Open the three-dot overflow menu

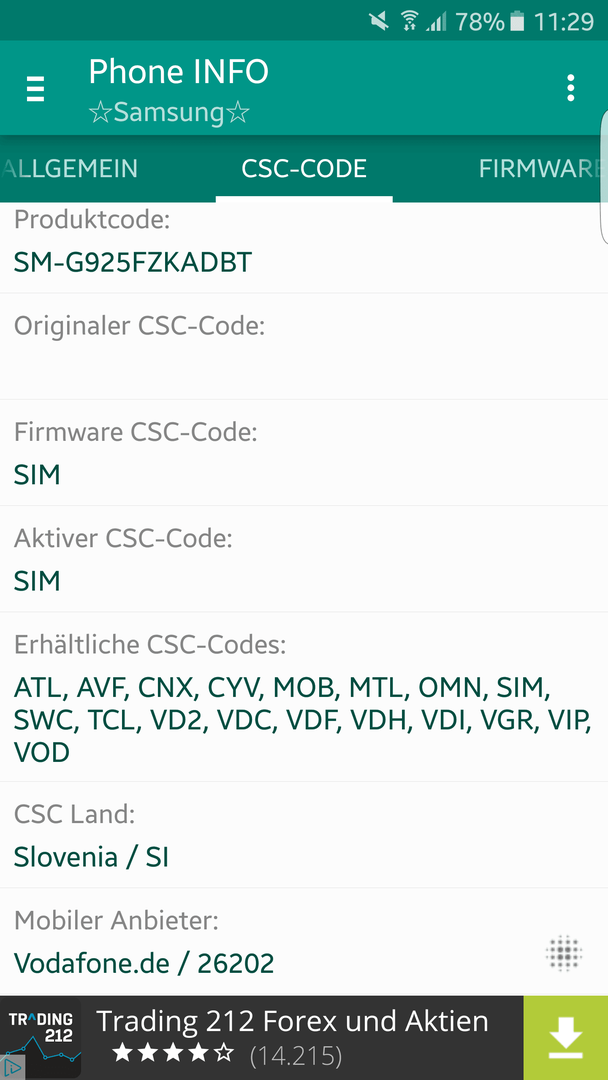[570, 88]
